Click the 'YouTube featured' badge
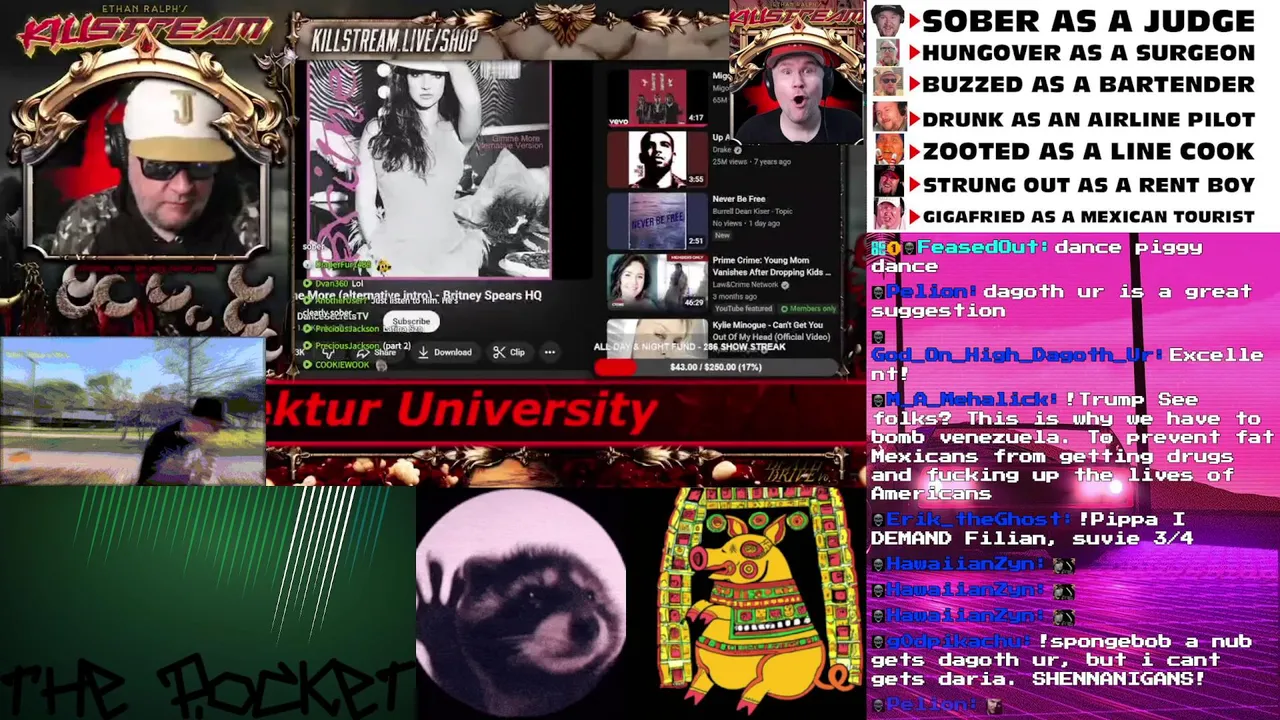This screenshot has width=1280, height=720. [742, 309]
